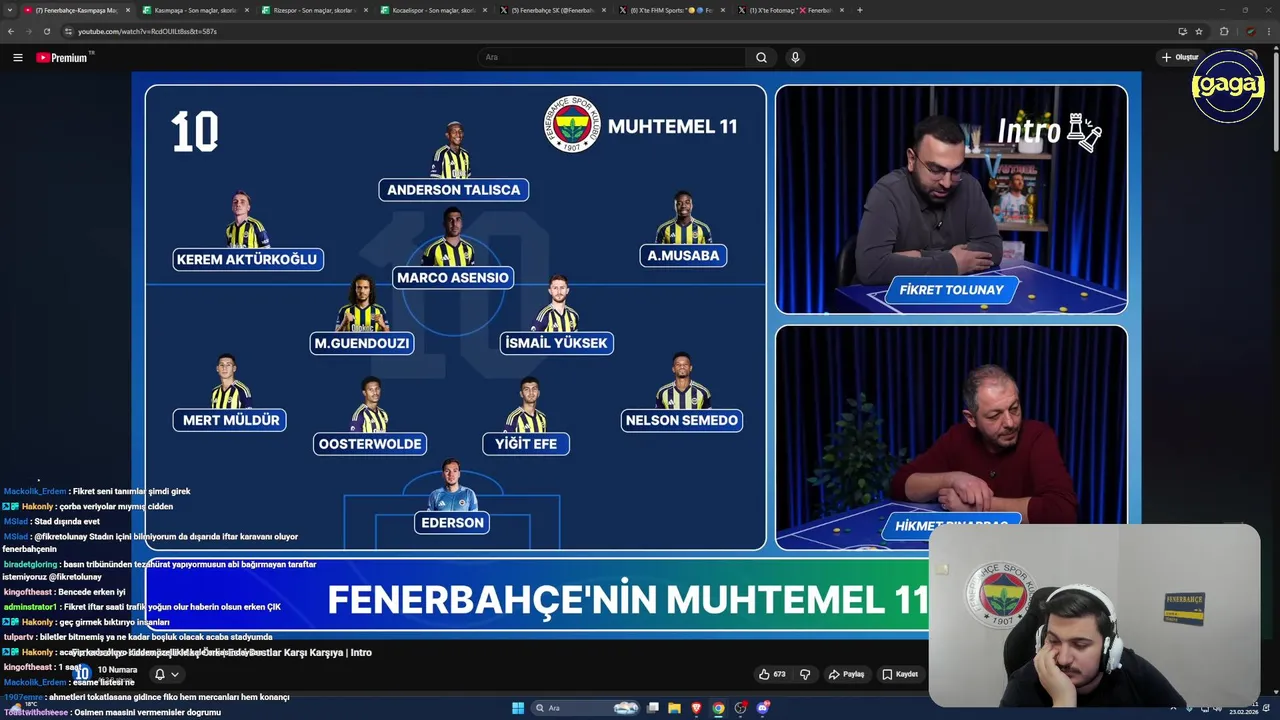This screenshot has height=720, width=1280.
Task: Open Google Chrome from the taskbar
Action: 718,708
